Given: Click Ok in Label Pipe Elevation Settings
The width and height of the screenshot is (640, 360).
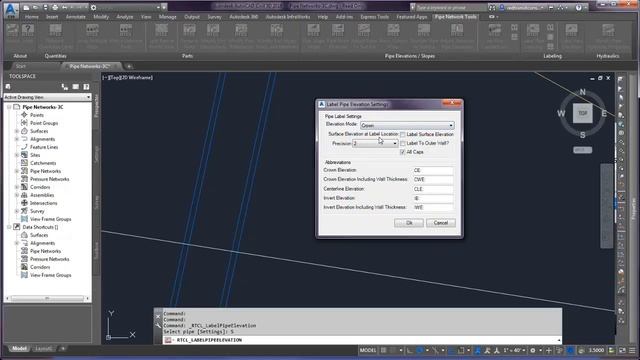Looking at the screenshot, I should pos(409,223).
